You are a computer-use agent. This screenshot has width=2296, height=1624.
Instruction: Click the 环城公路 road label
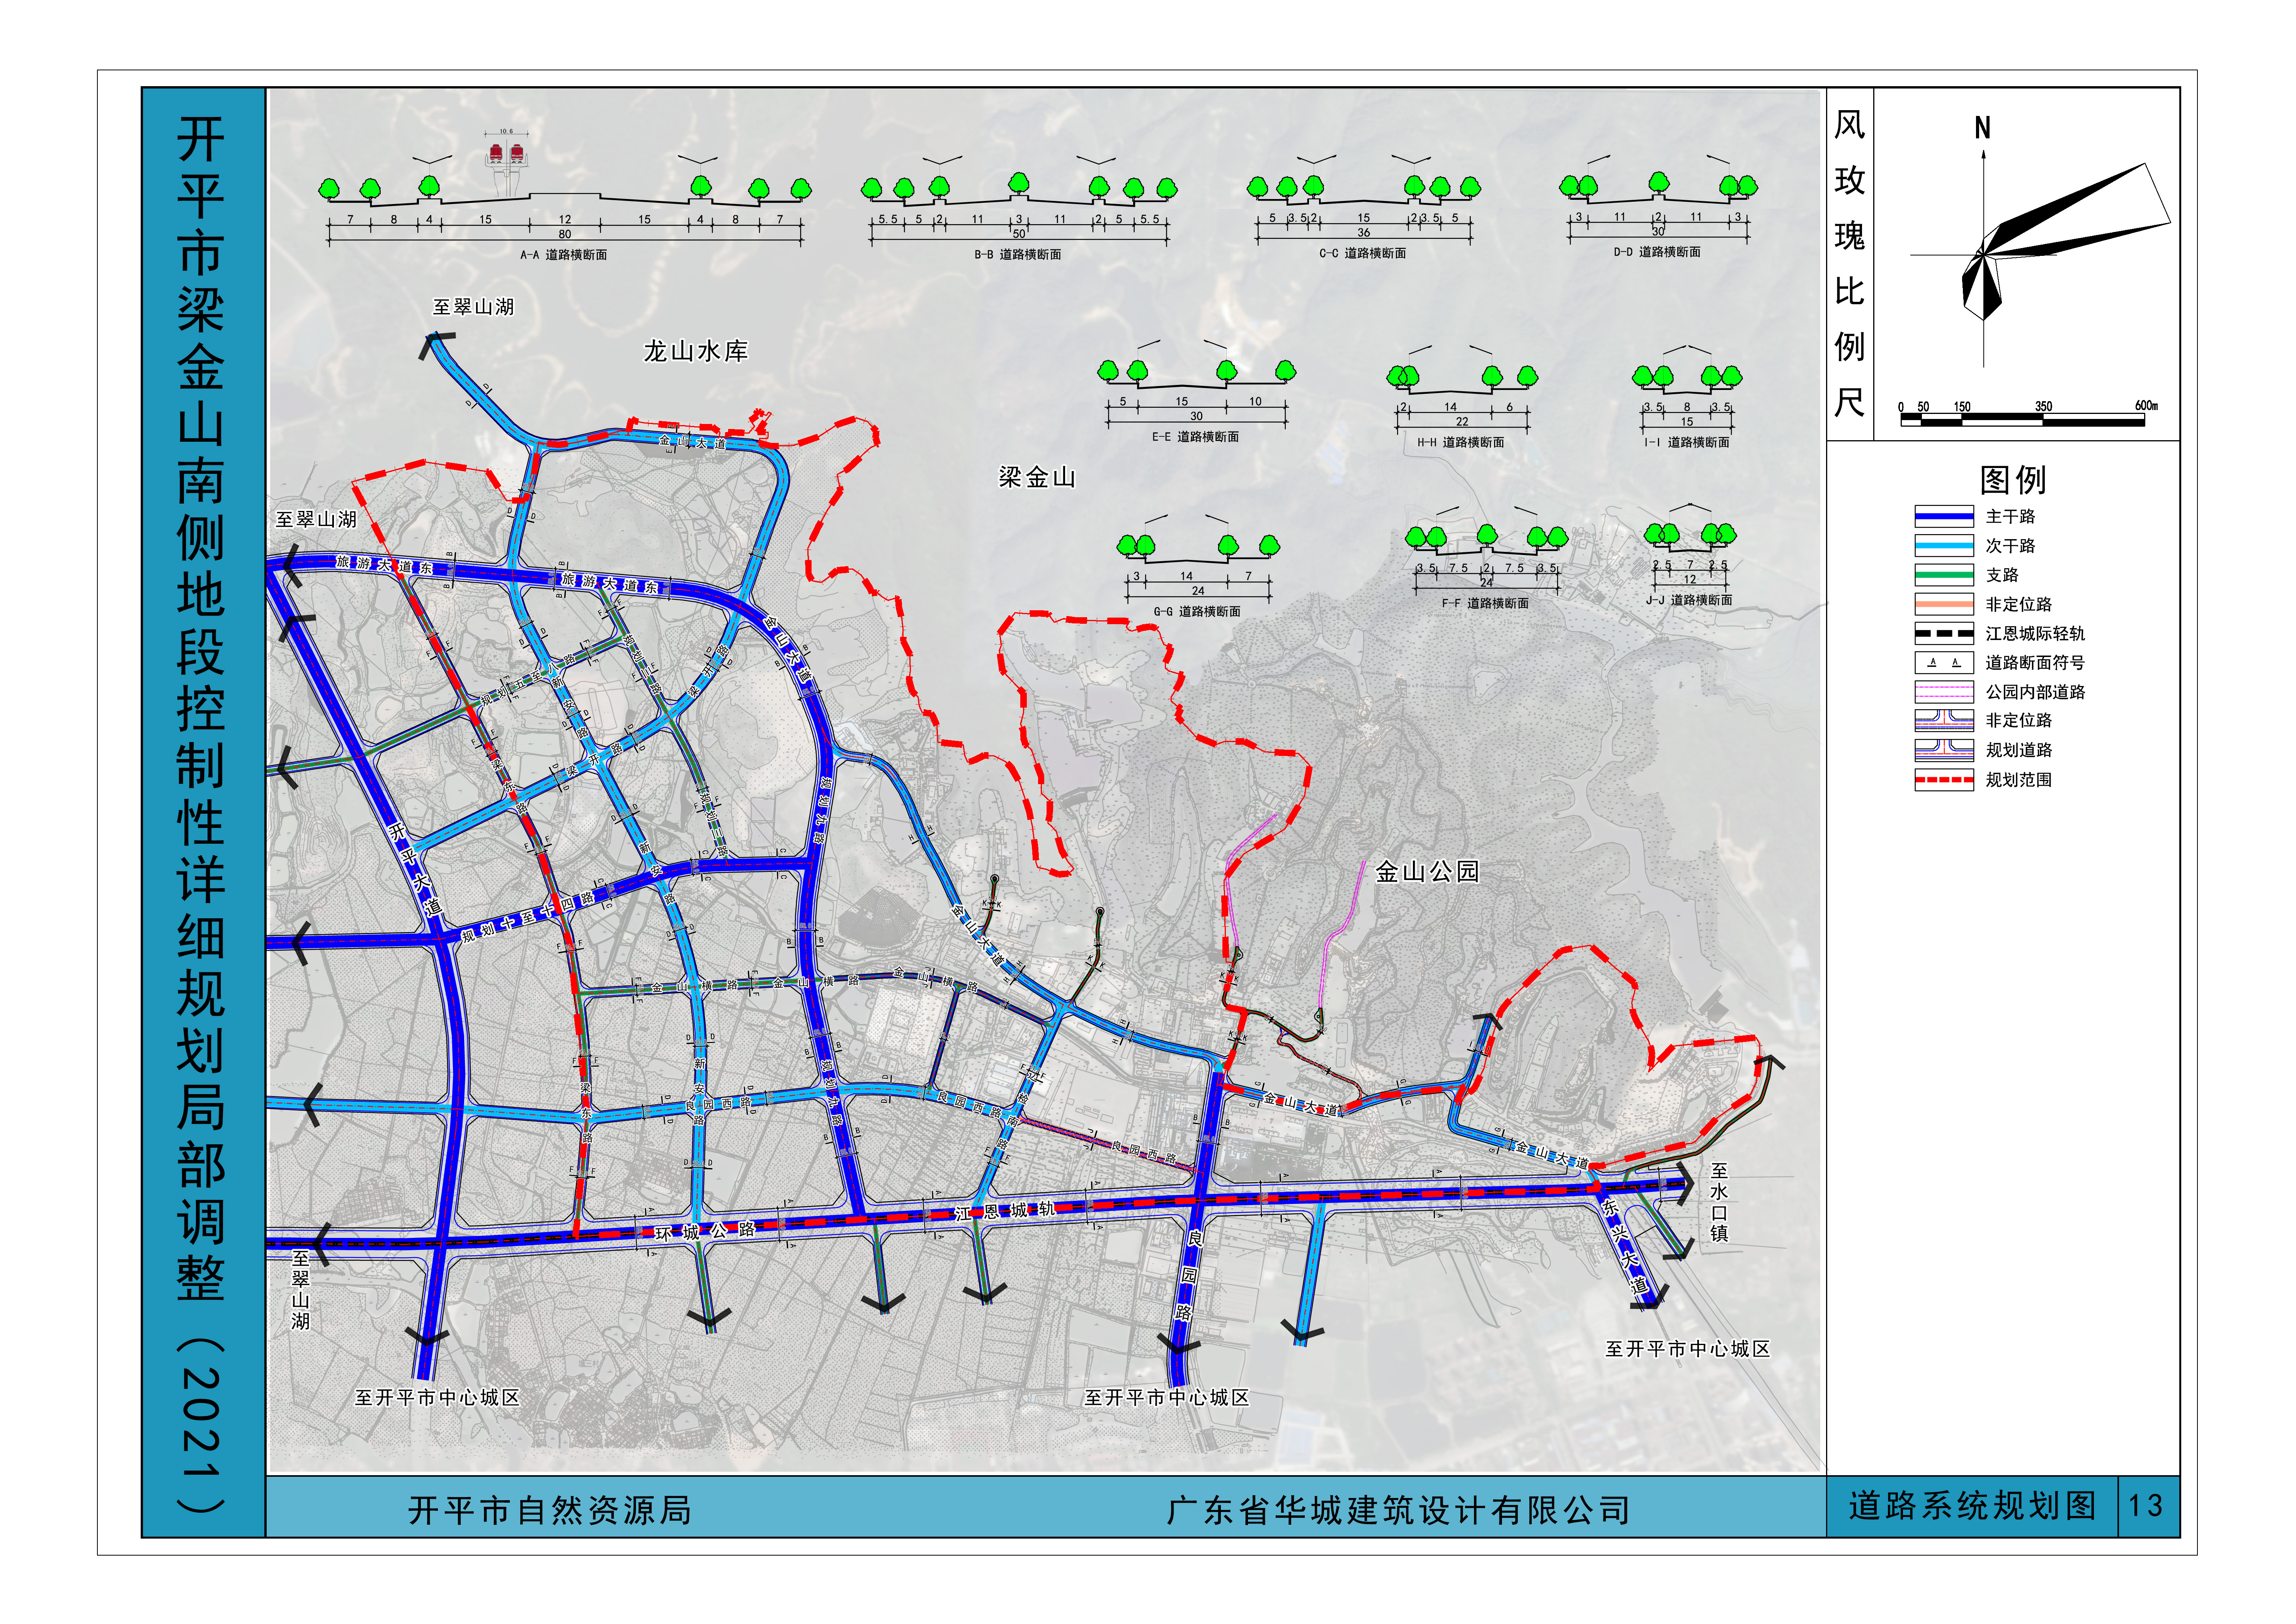pos(705,1232)
